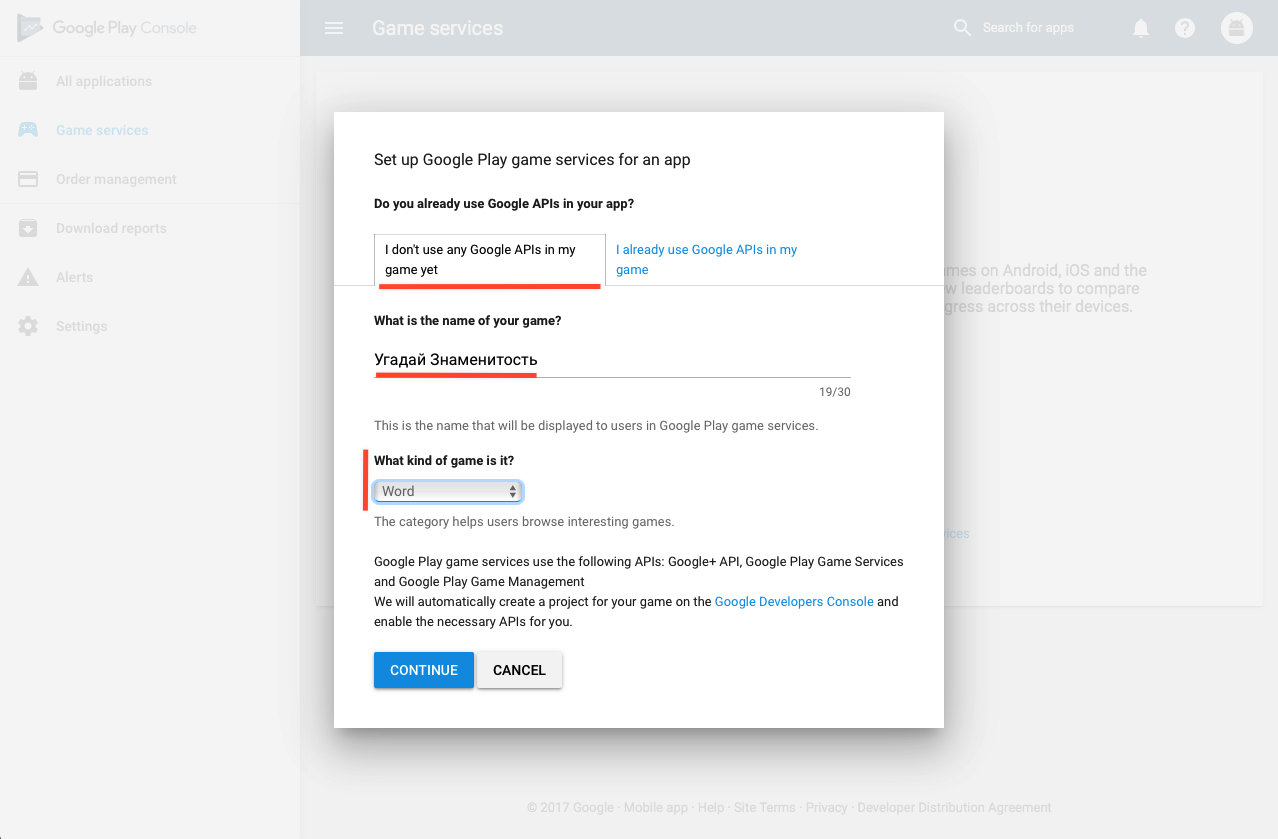Select the "I don't use any Google APIs" tab
The height and width of the screenshot is (839, 1278).
(x=490, y=260)
